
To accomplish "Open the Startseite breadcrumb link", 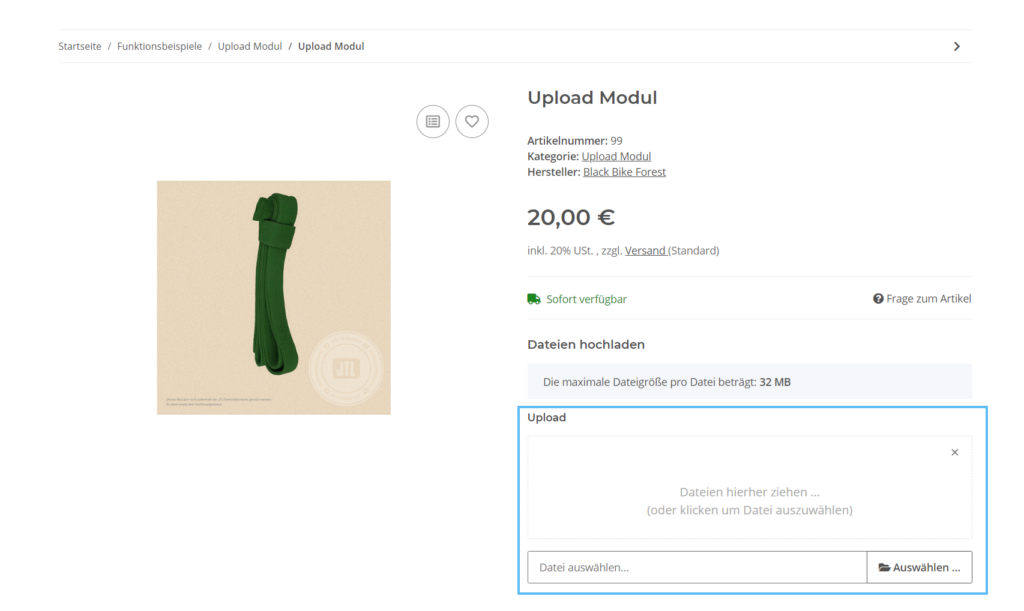I will (79, 46).
